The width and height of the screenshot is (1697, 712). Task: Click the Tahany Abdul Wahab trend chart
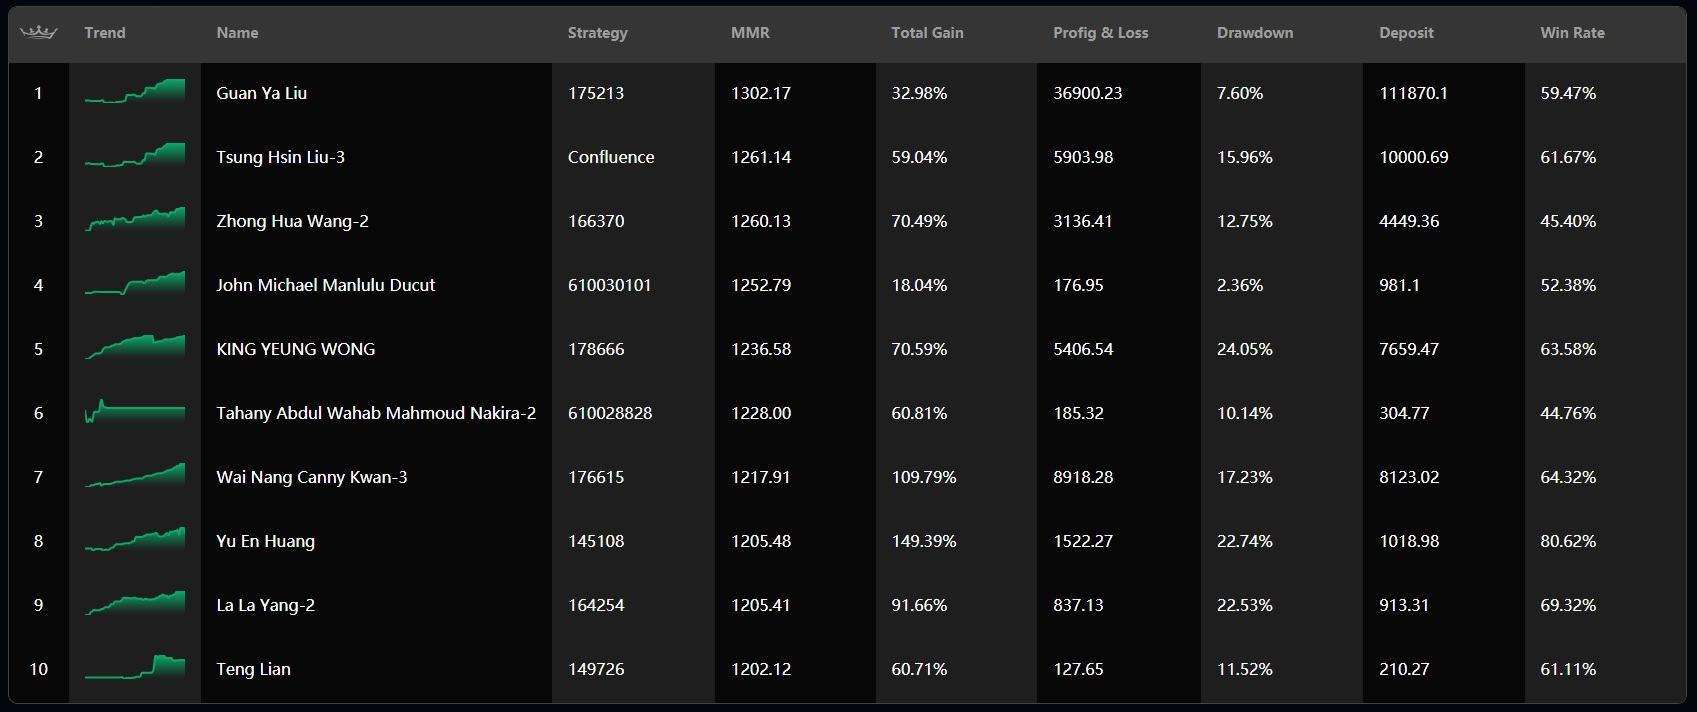pos(135,411)
